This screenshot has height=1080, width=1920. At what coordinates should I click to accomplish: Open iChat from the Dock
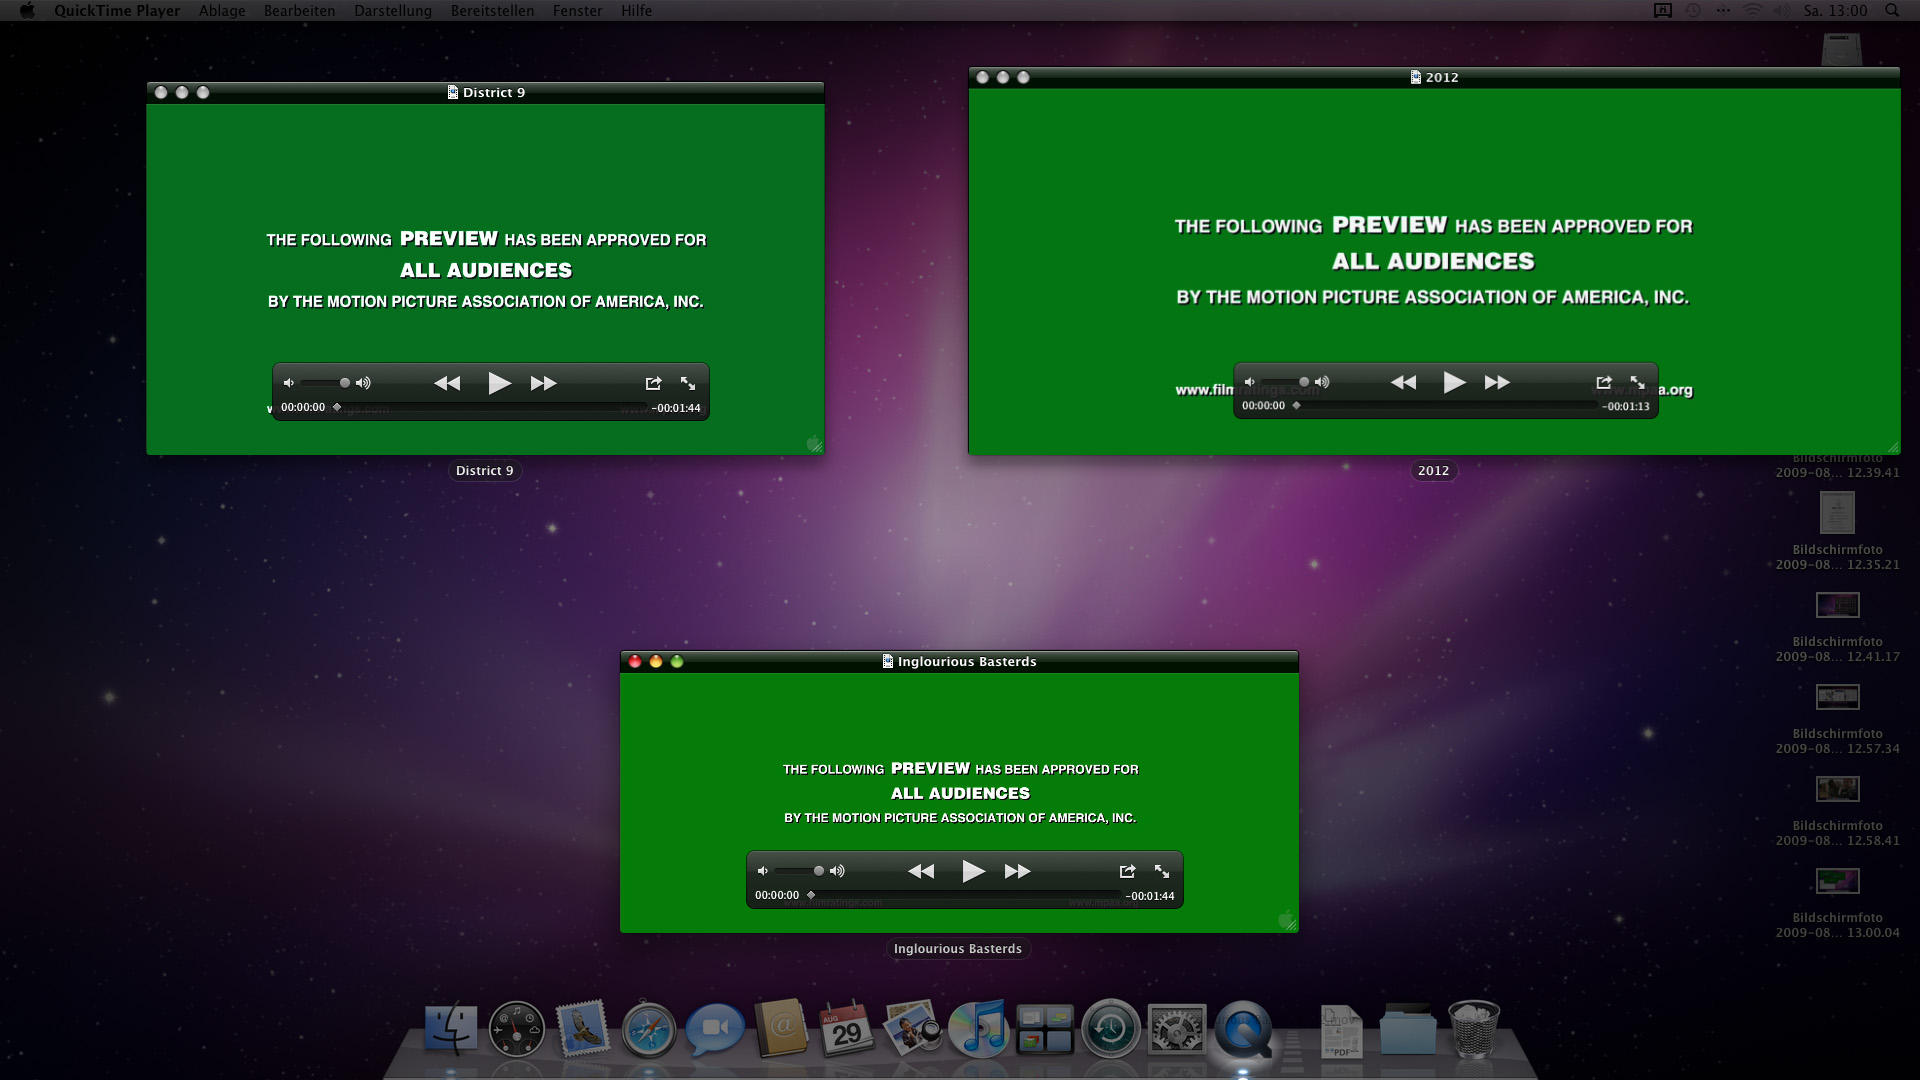pyautogui.click(x=714, y=1028)
